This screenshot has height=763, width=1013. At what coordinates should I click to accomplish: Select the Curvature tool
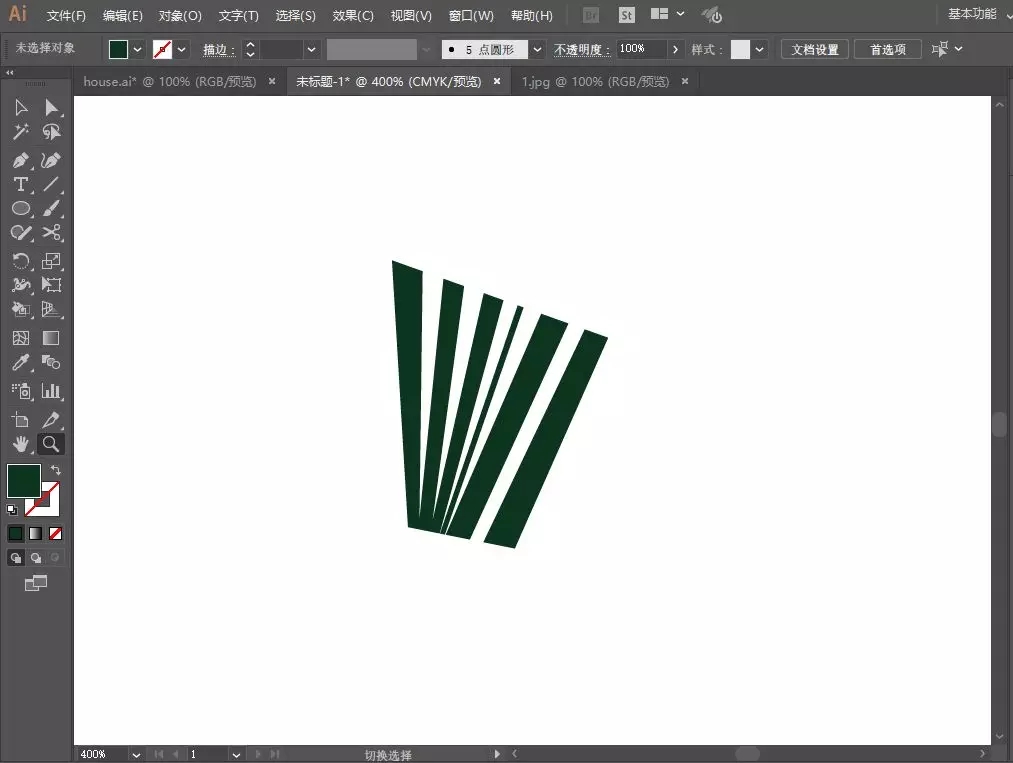pyautogui.click(x=51, y=160)
